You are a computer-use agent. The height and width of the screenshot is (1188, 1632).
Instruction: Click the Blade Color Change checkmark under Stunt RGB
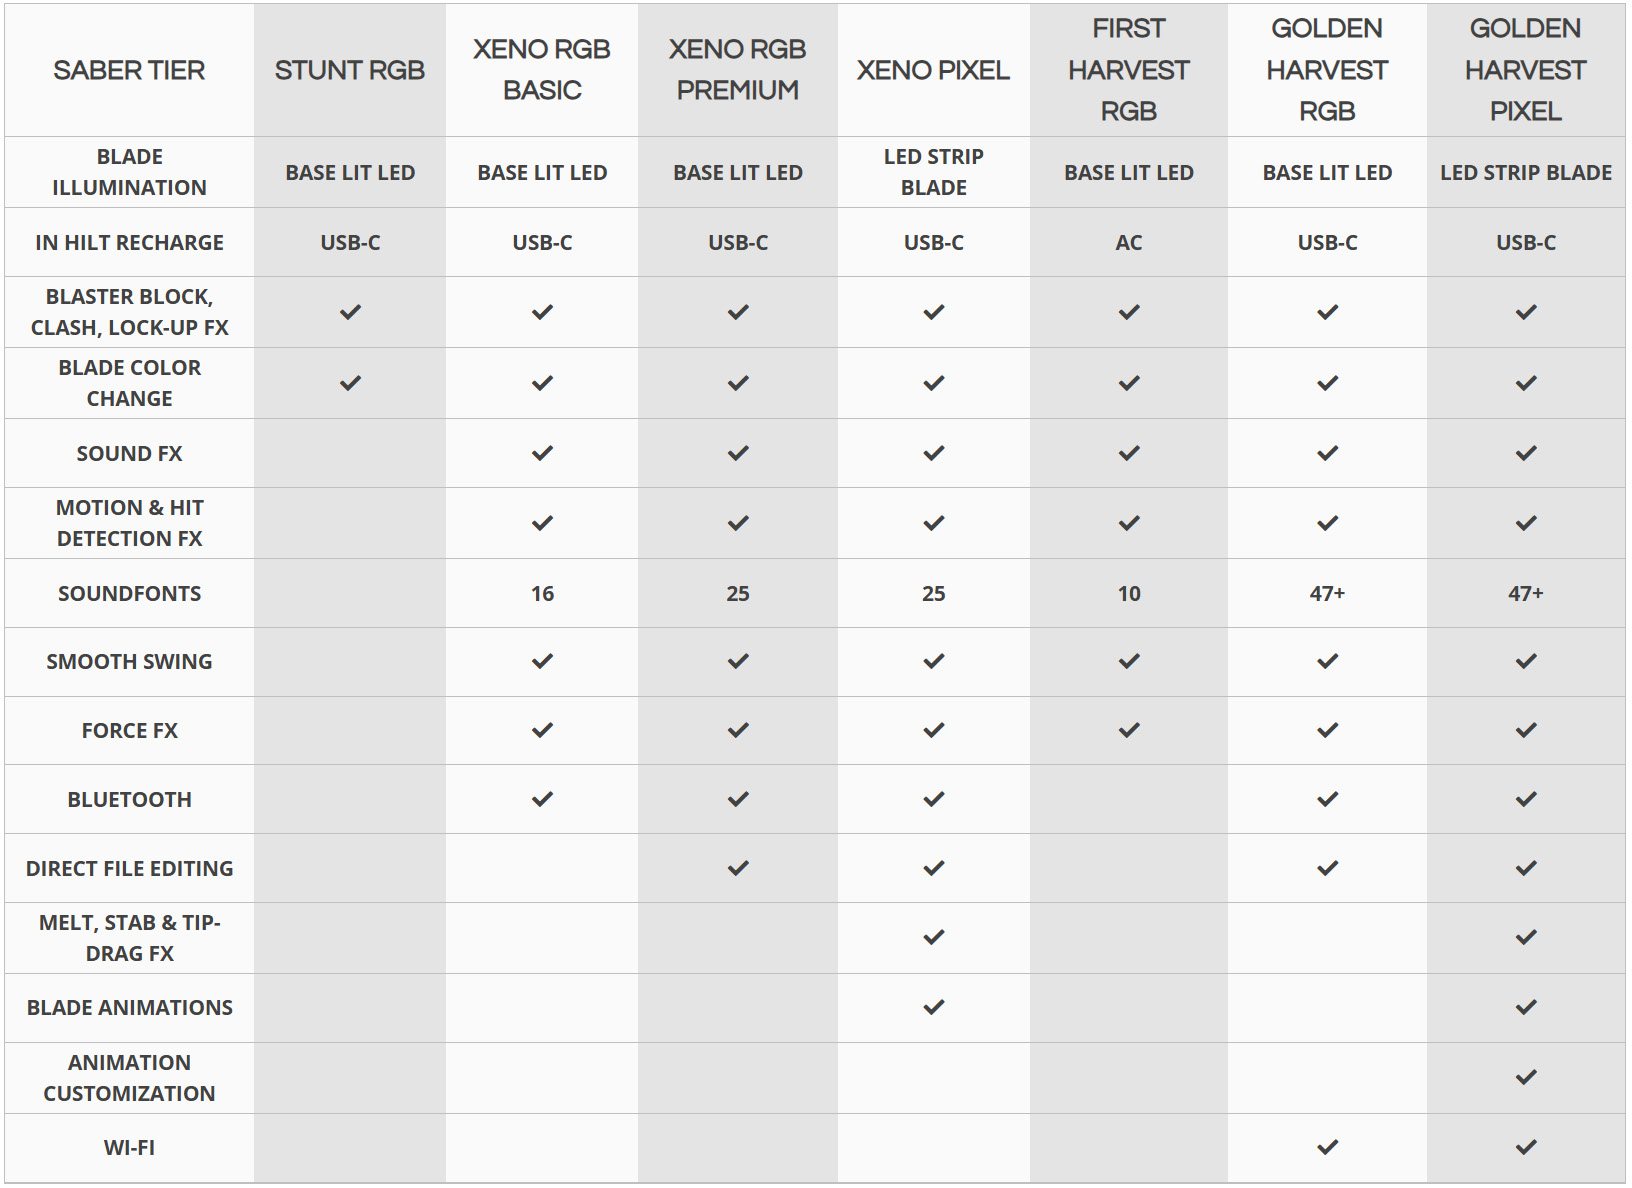click(x=350, y=383)
